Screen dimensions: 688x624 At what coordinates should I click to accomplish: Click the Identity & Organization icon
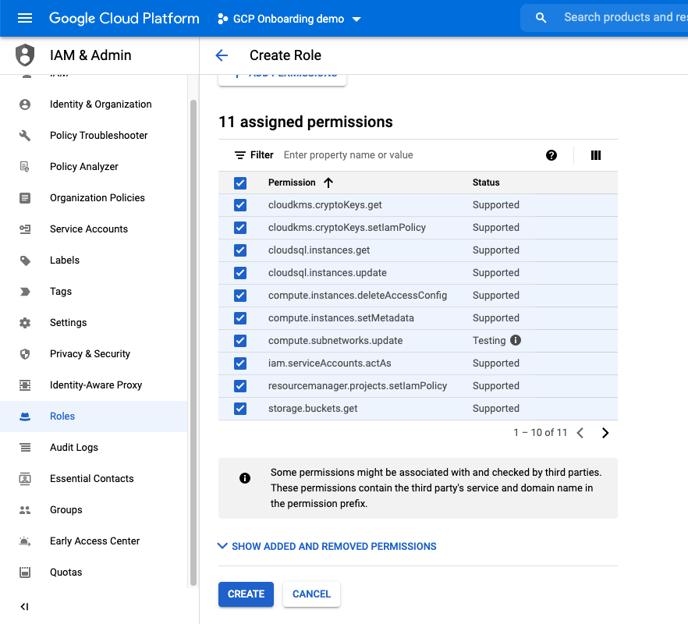pyautogui.click(x=25, y=104)
